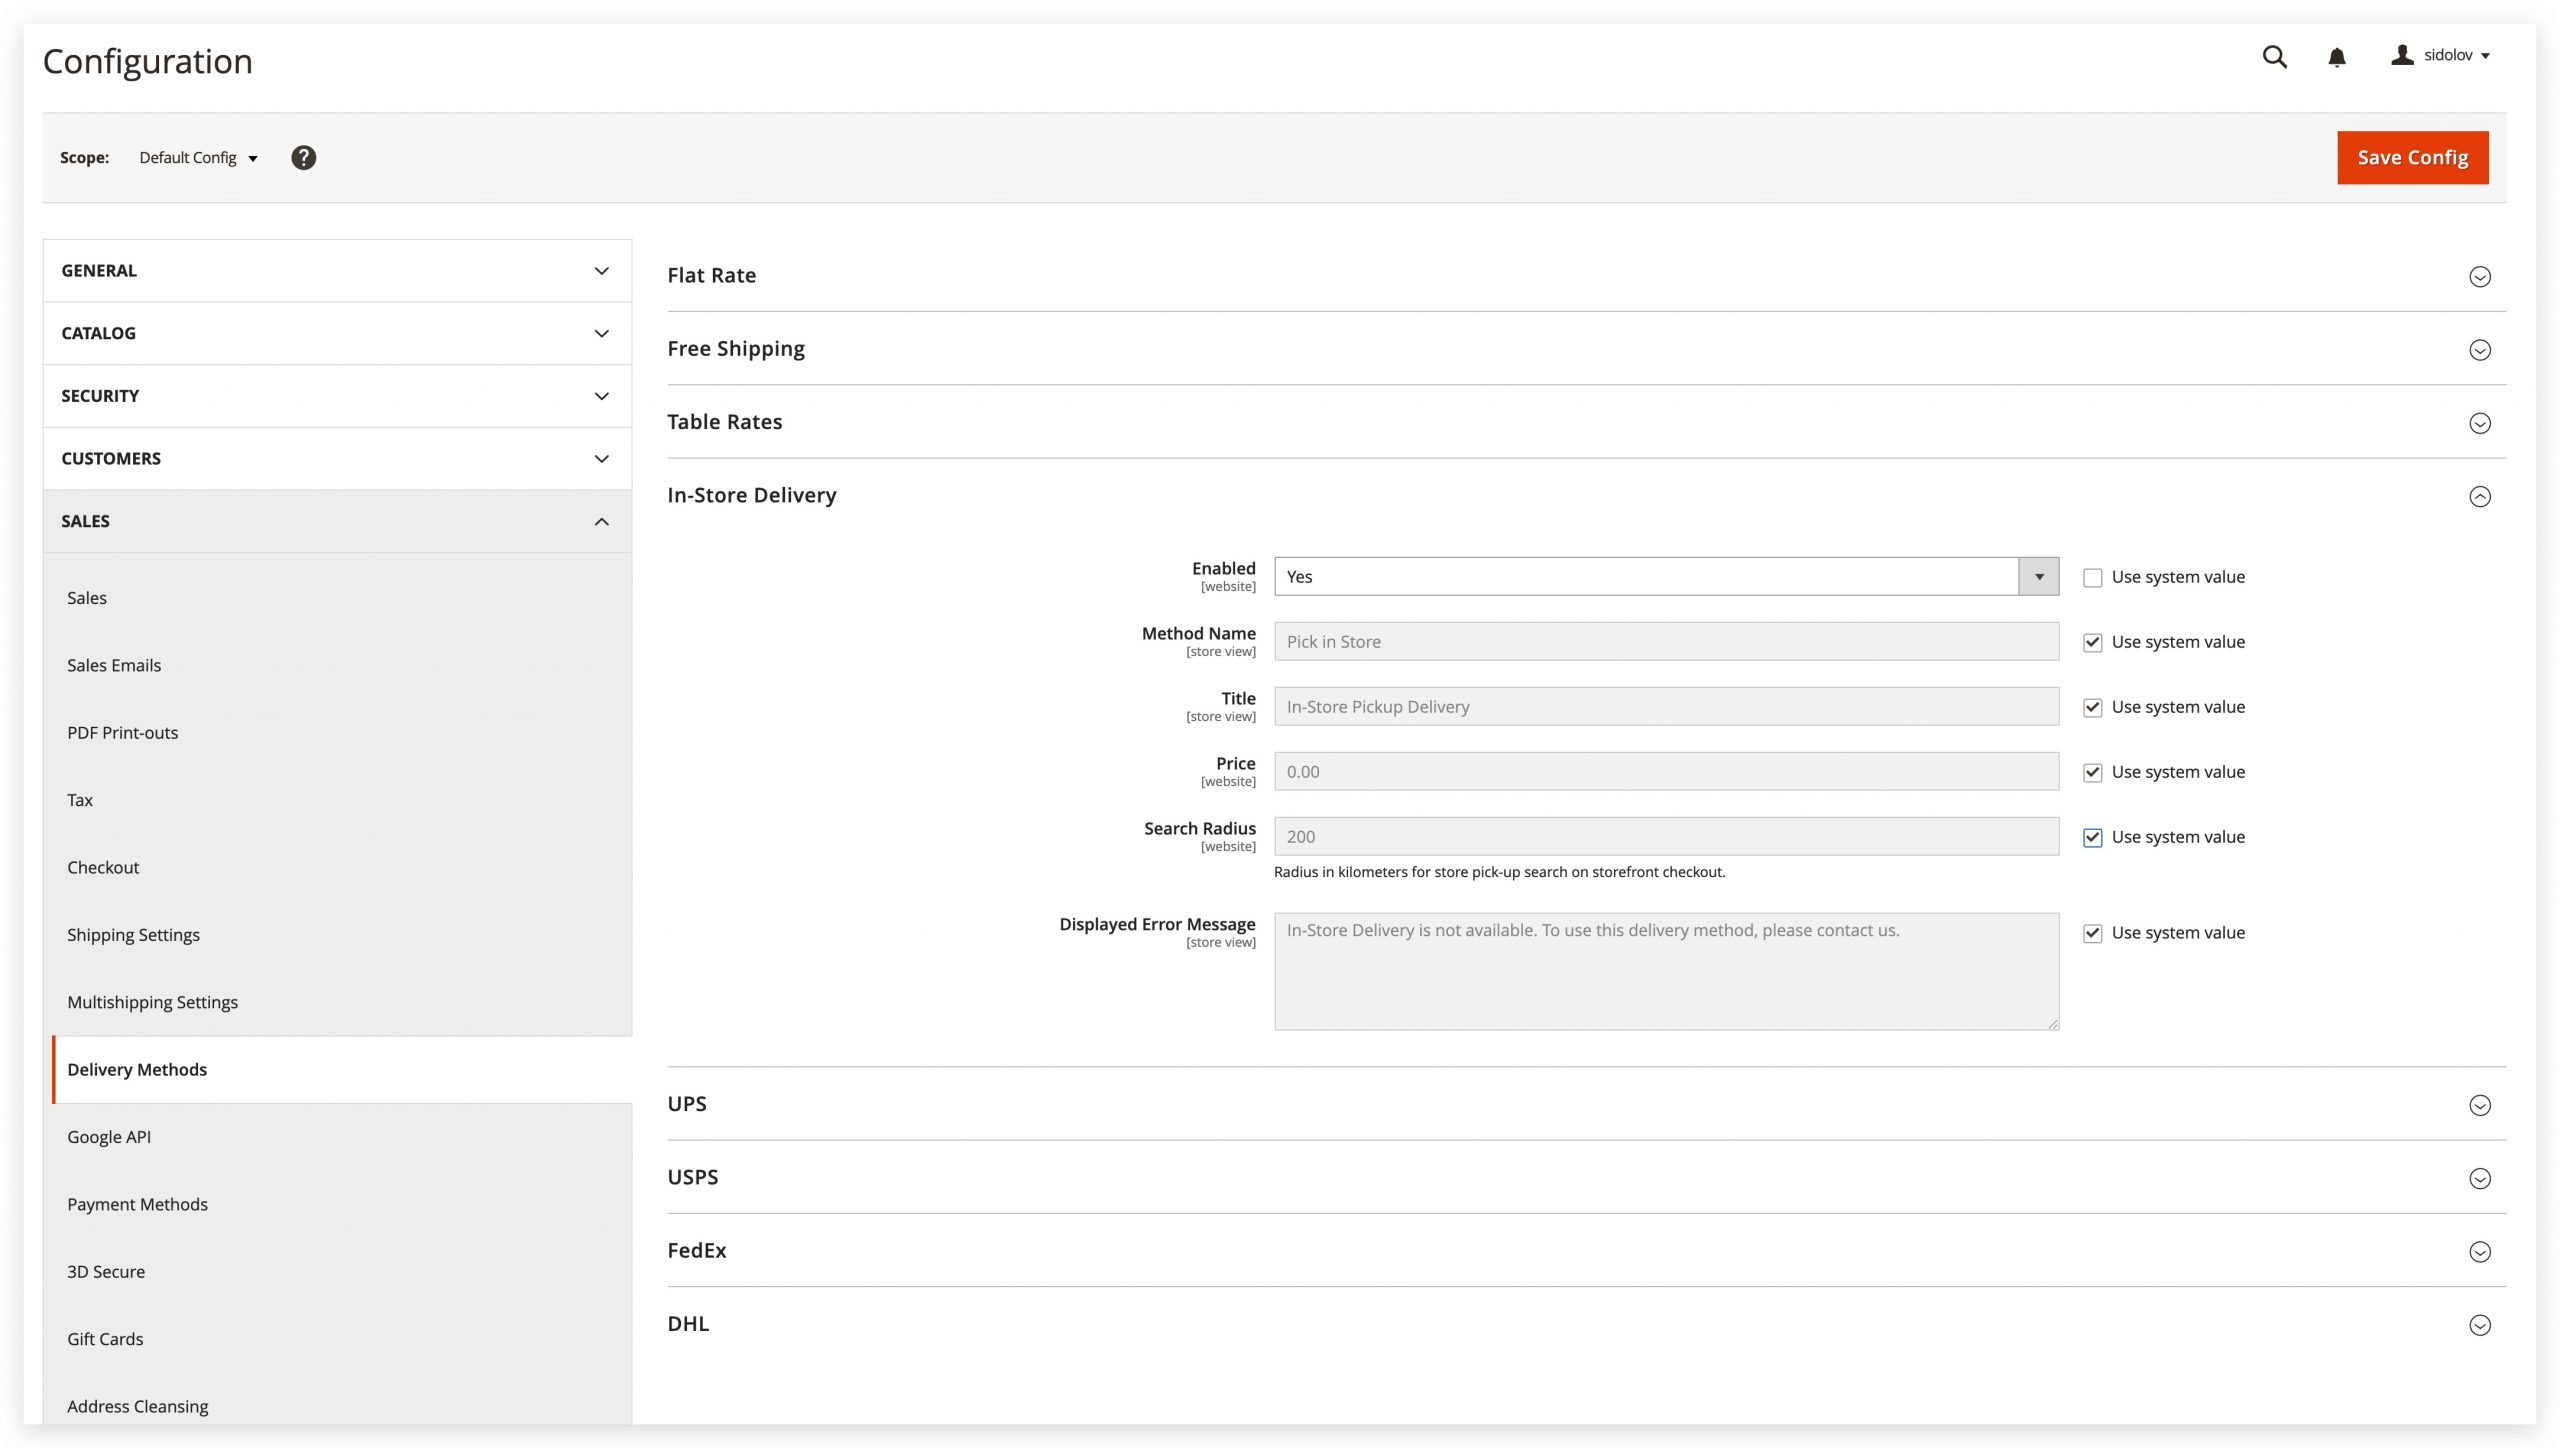Open the Shipping Settings item
Image resolution: width=2560 pixels, height=1448 pixels.
pyautogui.click(x=133, y=935)
